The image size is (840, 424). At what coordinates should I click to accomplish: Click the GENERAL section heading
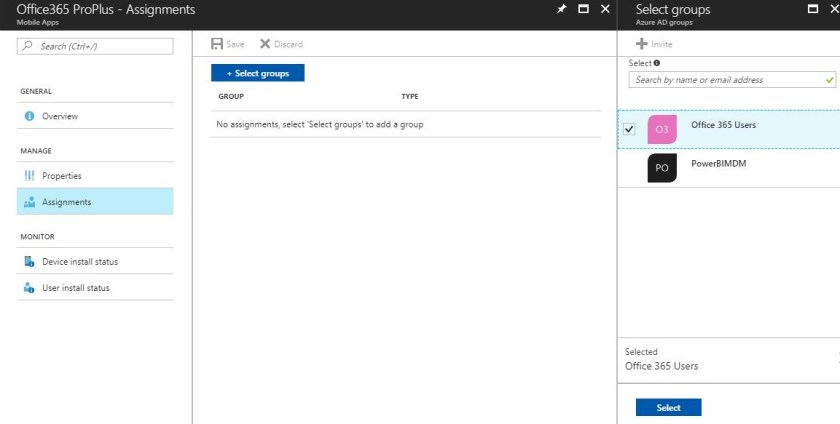tap(36, 91)
